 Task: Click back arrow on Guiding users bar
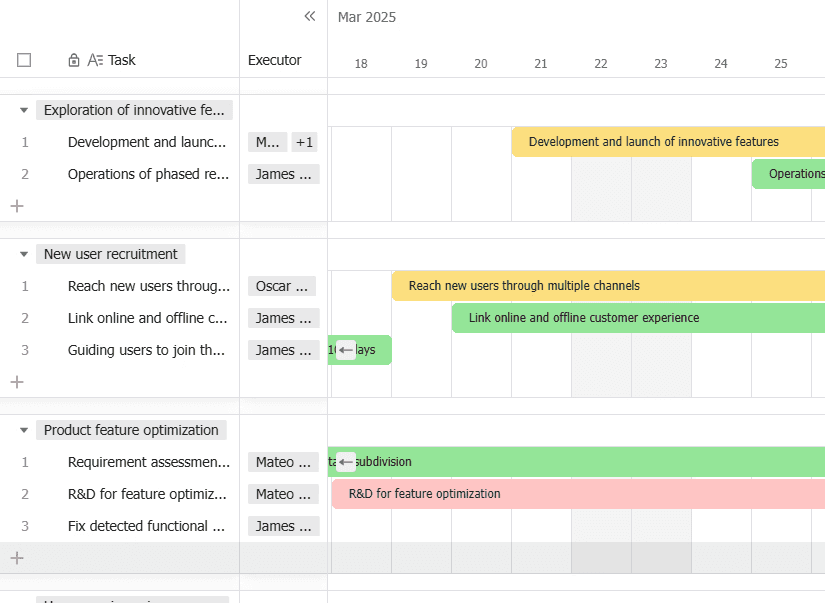coord(346,350)
